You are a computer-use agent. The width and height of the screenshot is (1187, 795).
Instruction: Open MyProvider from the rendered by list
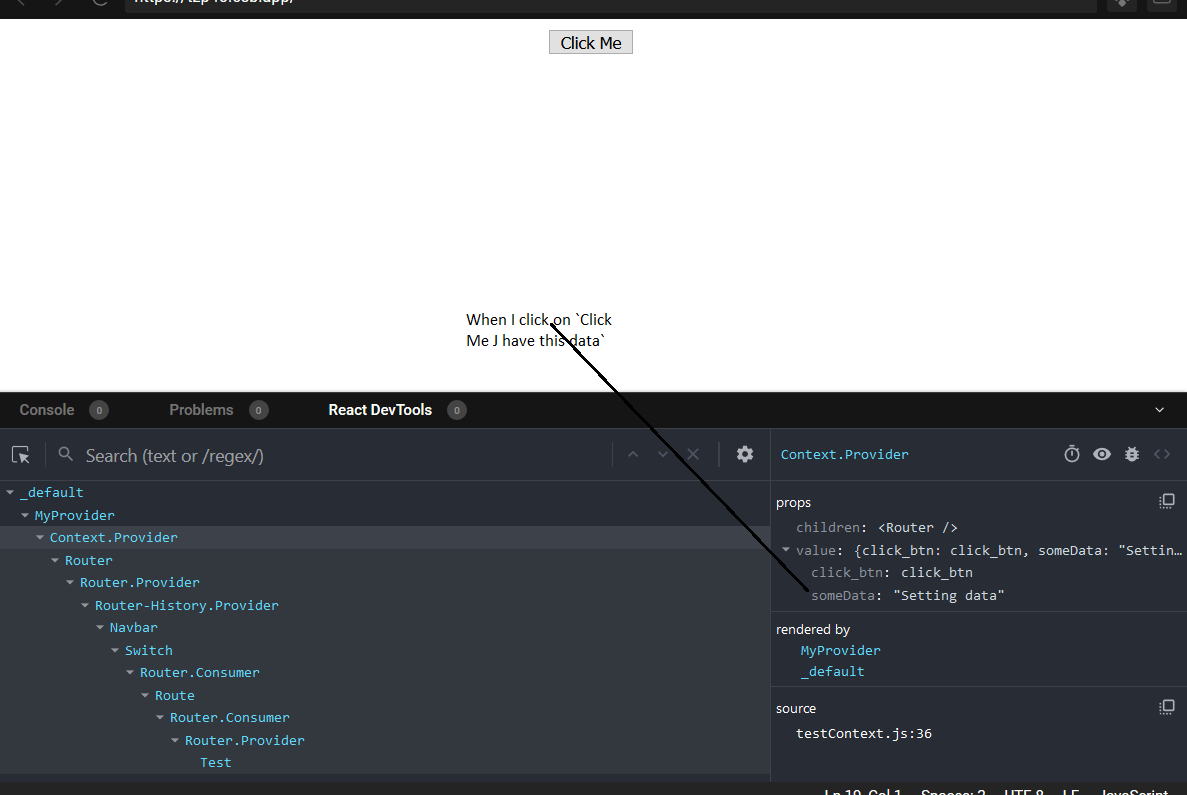click(840, 650)
